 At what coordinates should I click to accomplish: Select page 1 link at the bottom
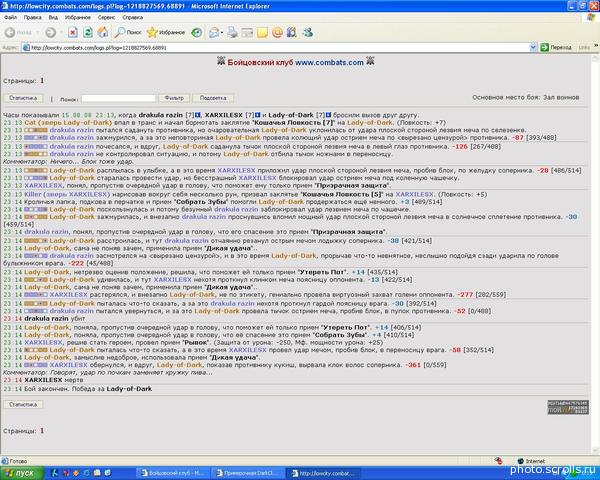coord(42,431)
